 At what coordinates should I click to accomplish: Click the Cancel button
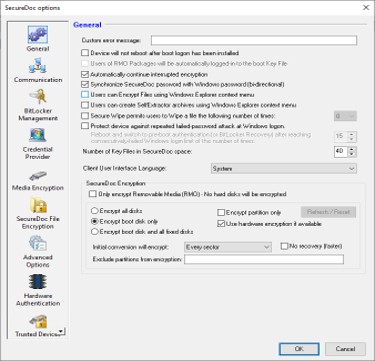[x=345, y=349]
